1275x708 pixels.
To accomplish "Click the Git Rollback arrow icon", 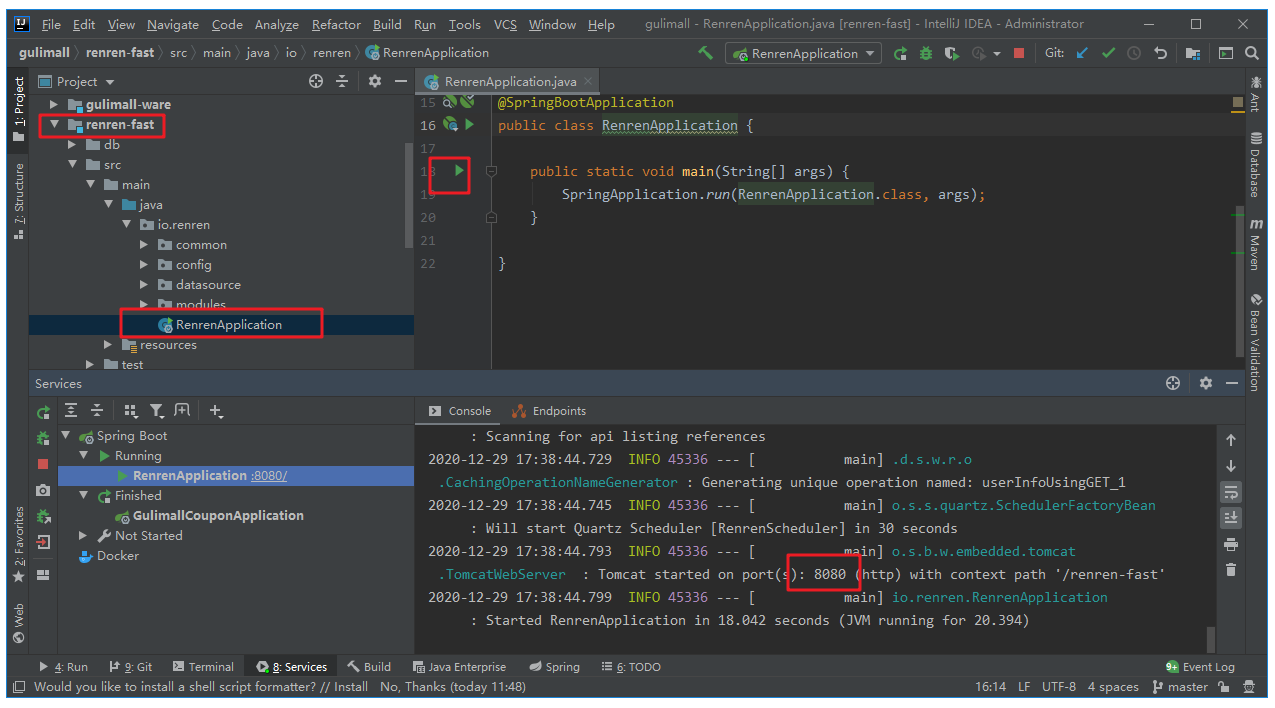I will point(1160,53).
